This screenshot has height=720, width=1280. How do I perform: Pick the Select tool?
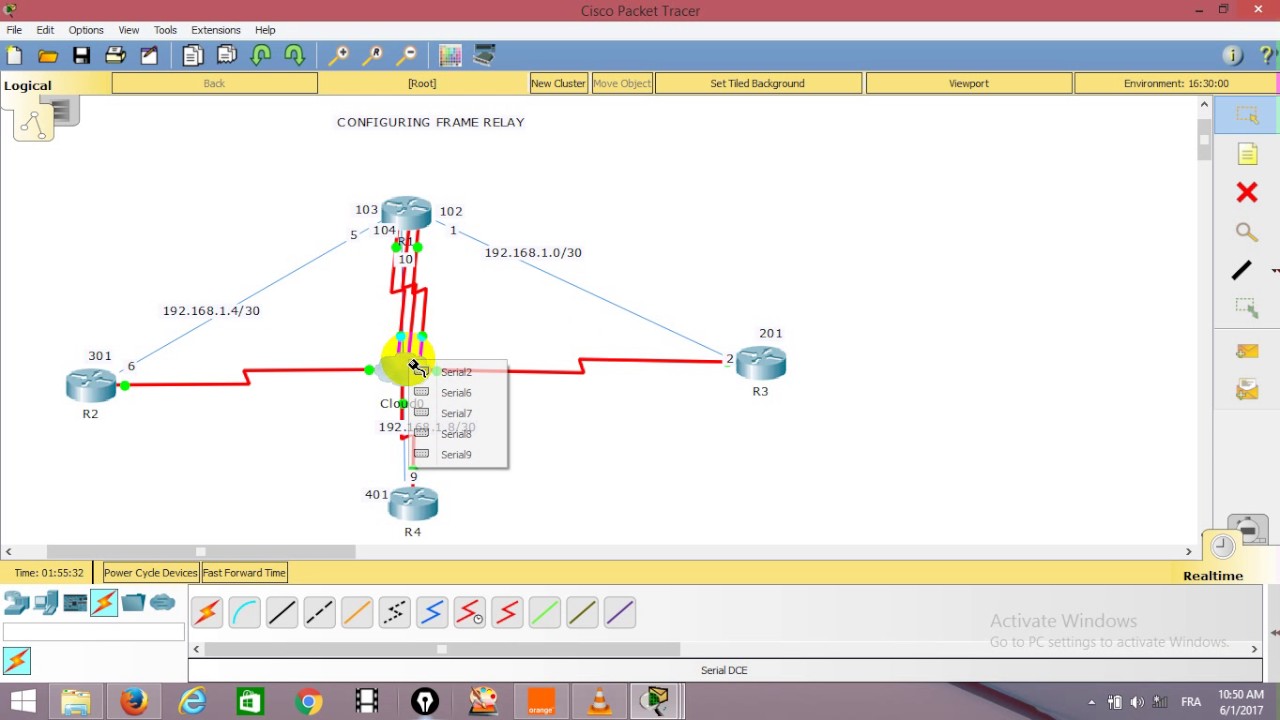(x=1246, y=116)
